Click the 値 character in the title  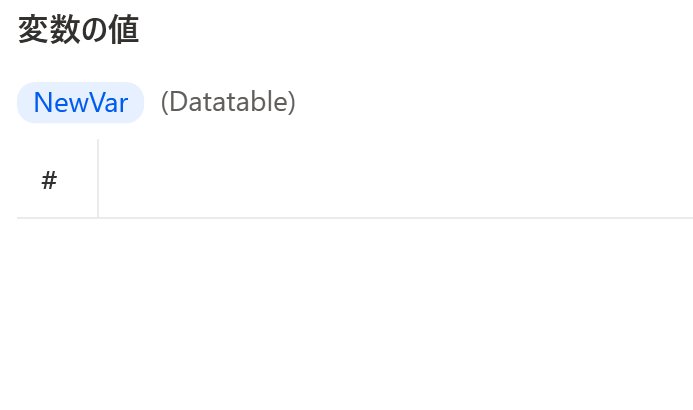(x=124, y=30)
